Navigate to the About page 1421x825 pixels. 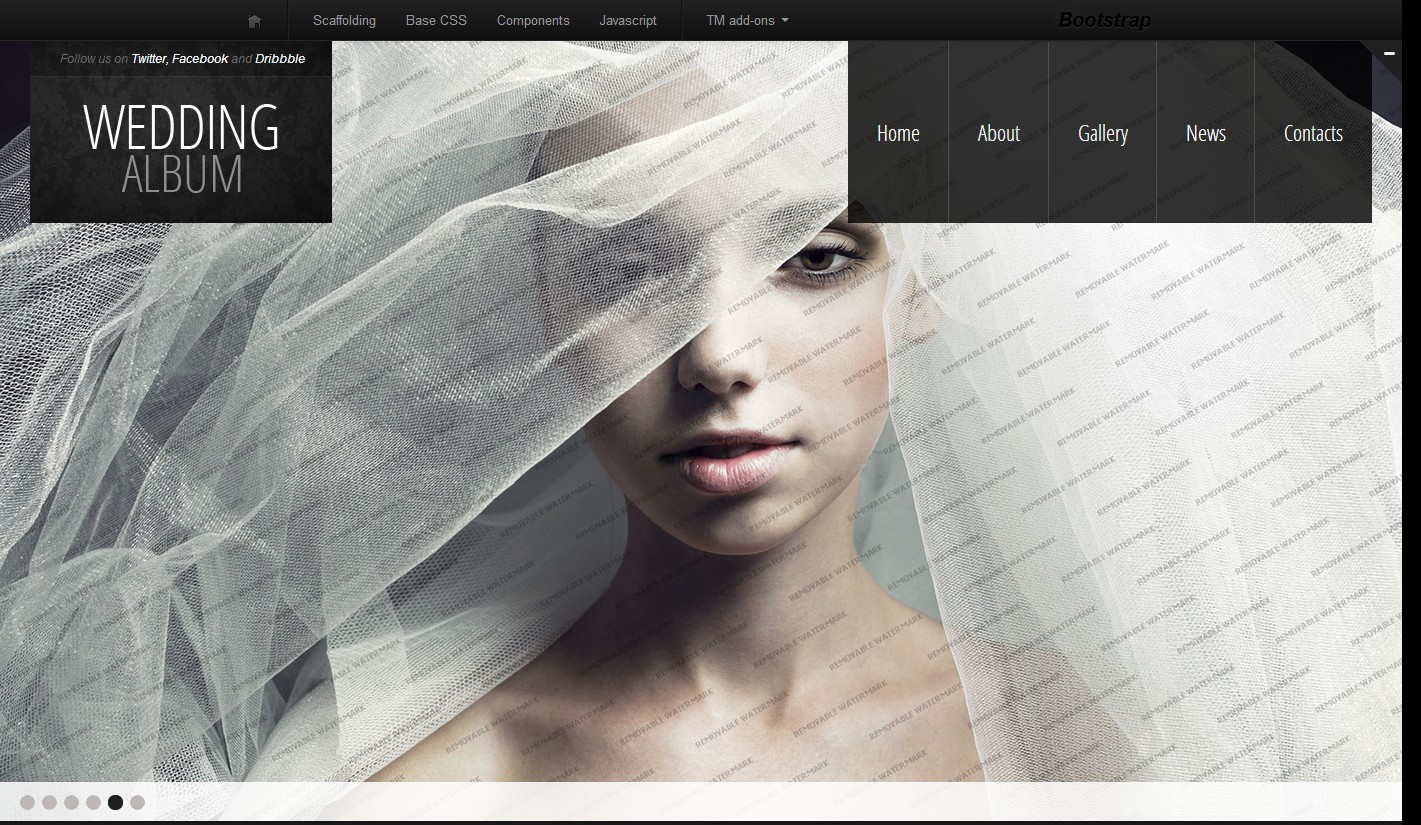click(998, 133)
